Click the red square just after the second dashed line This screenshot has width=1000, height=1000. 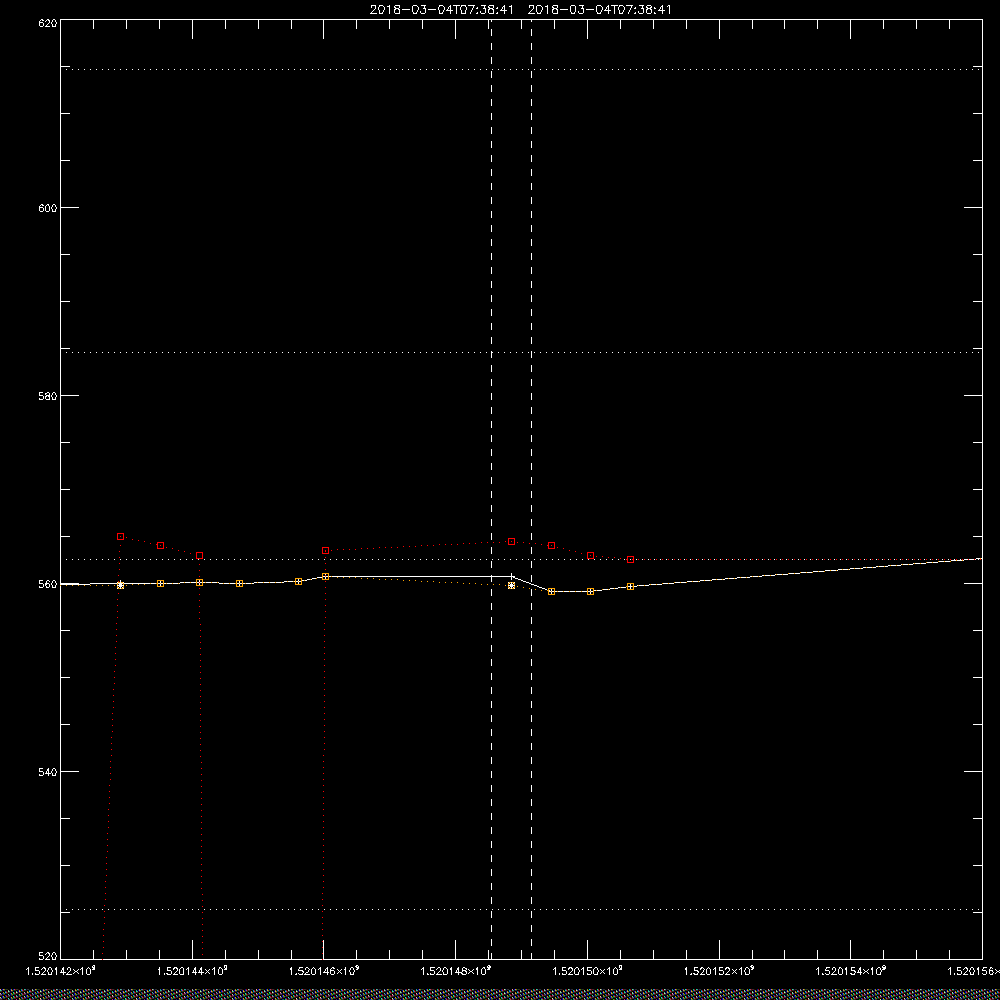552,546
